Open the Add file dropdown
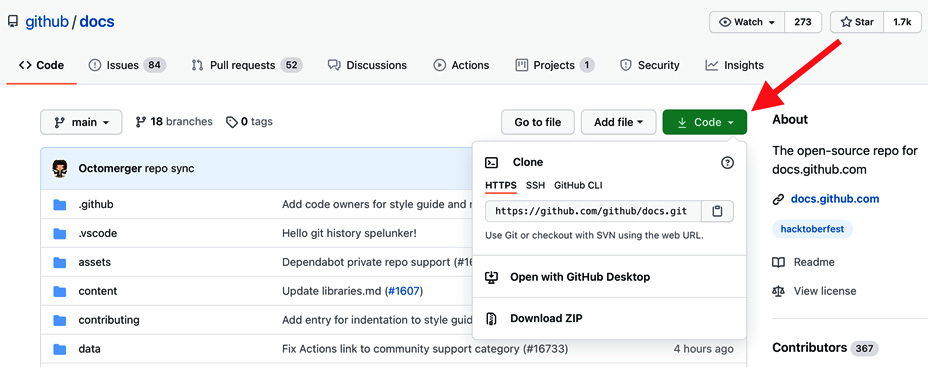This screenshot has width=928, height=367. 618,122
